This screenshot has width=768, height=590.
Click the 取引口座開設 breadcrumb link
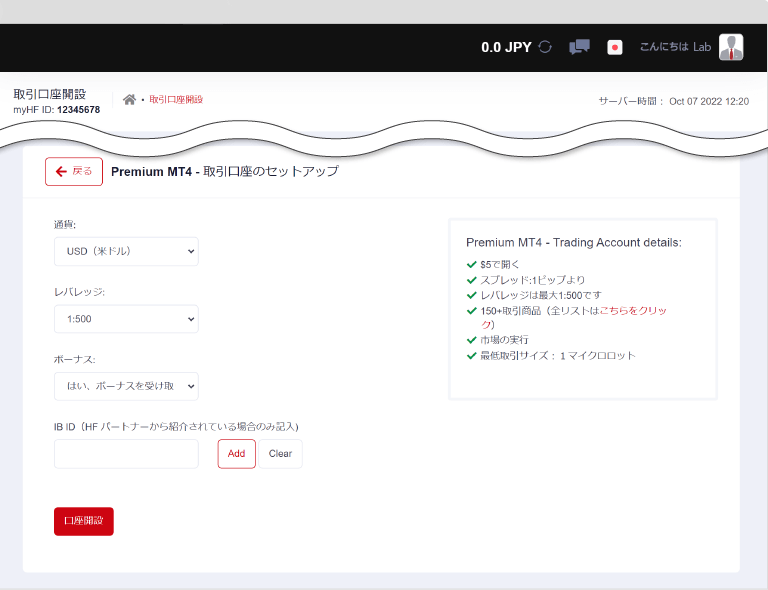click(176, 99)
